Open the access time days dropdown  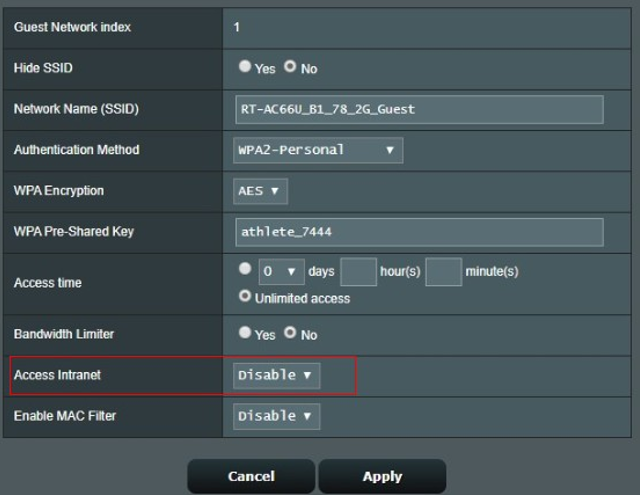click(x=281, y=271)
